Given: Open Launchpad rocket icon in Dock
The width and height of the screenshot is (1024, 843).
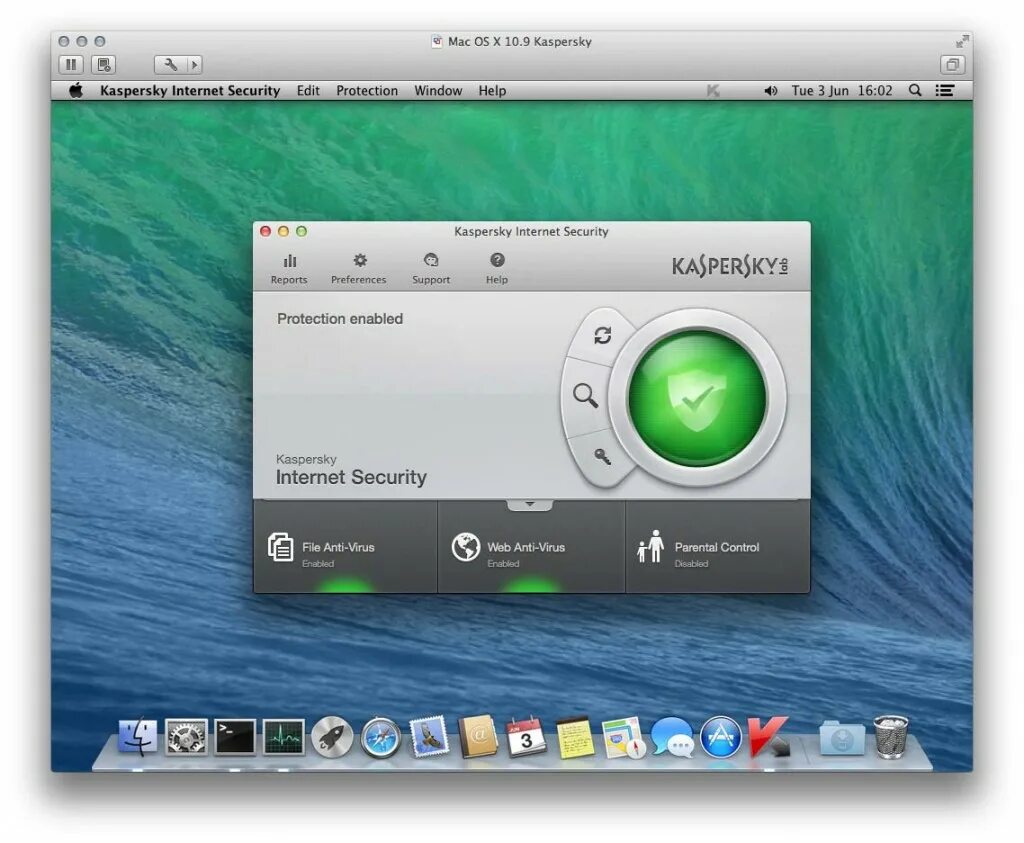Looking at the screenshot, I should coord(332,737).
